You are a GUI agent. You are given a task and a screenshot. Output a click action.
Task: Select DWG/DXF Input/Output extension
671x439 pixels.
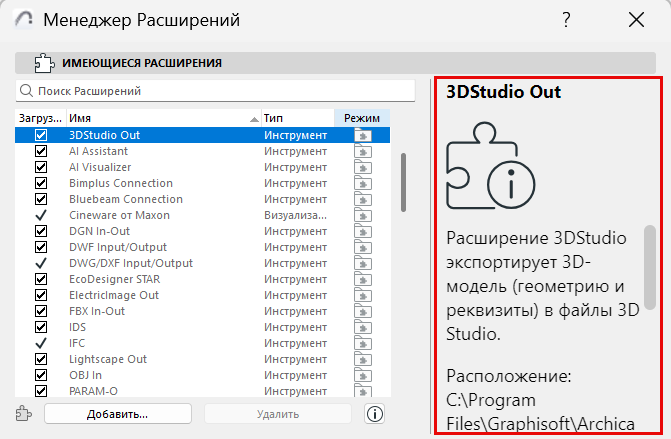tap(202, 263)
